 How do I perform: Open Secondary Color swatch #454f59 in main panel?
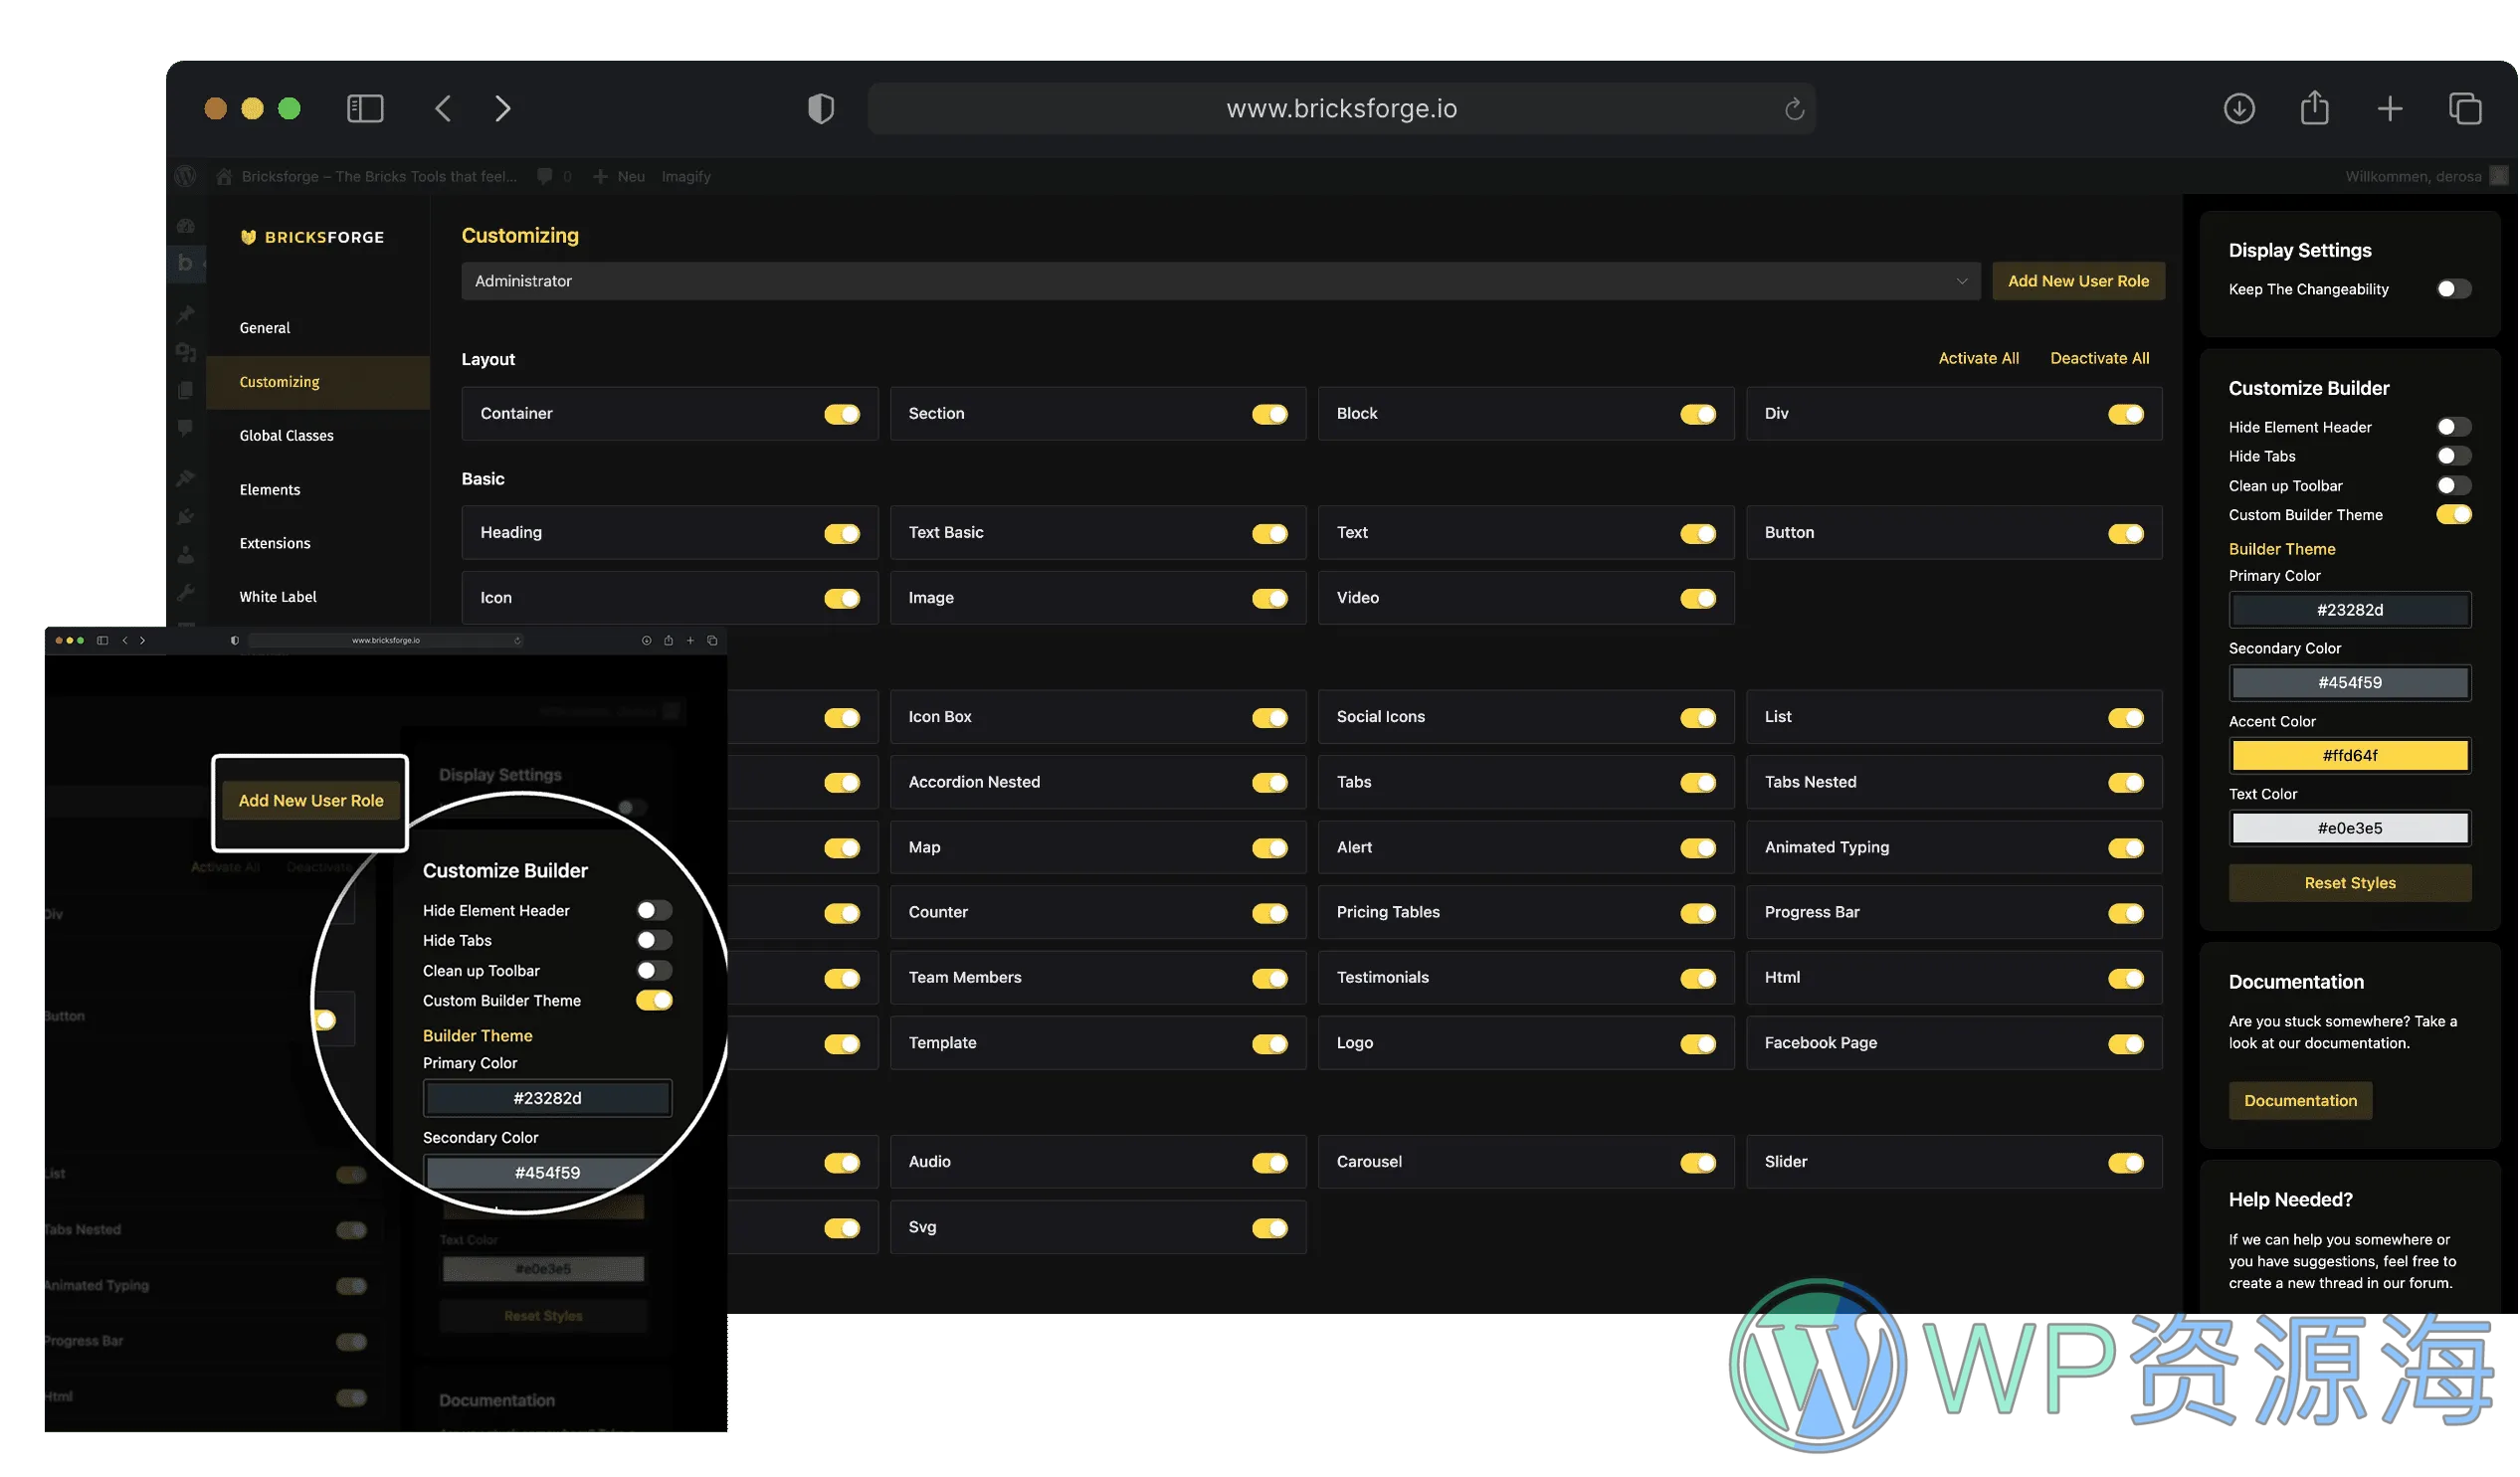(2350, 683)
